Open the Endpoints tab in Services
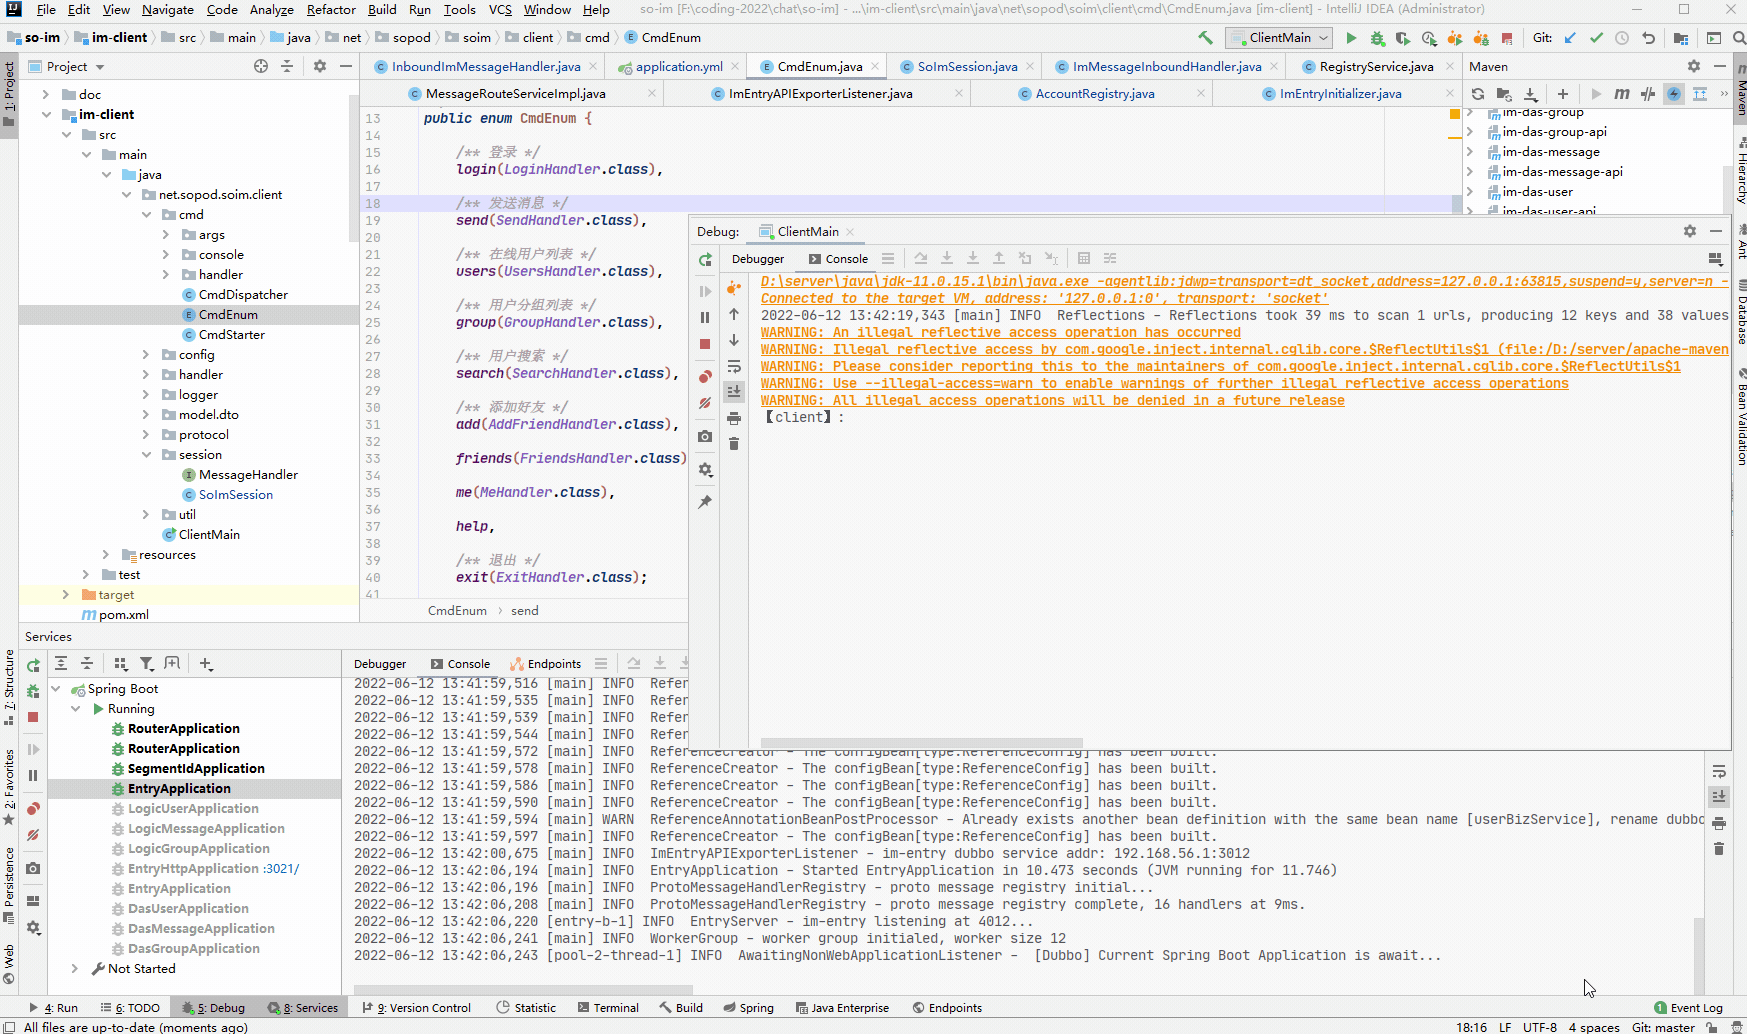Image resolution: width=1747 pixels, height=1034 pixels. pos(545,664)
